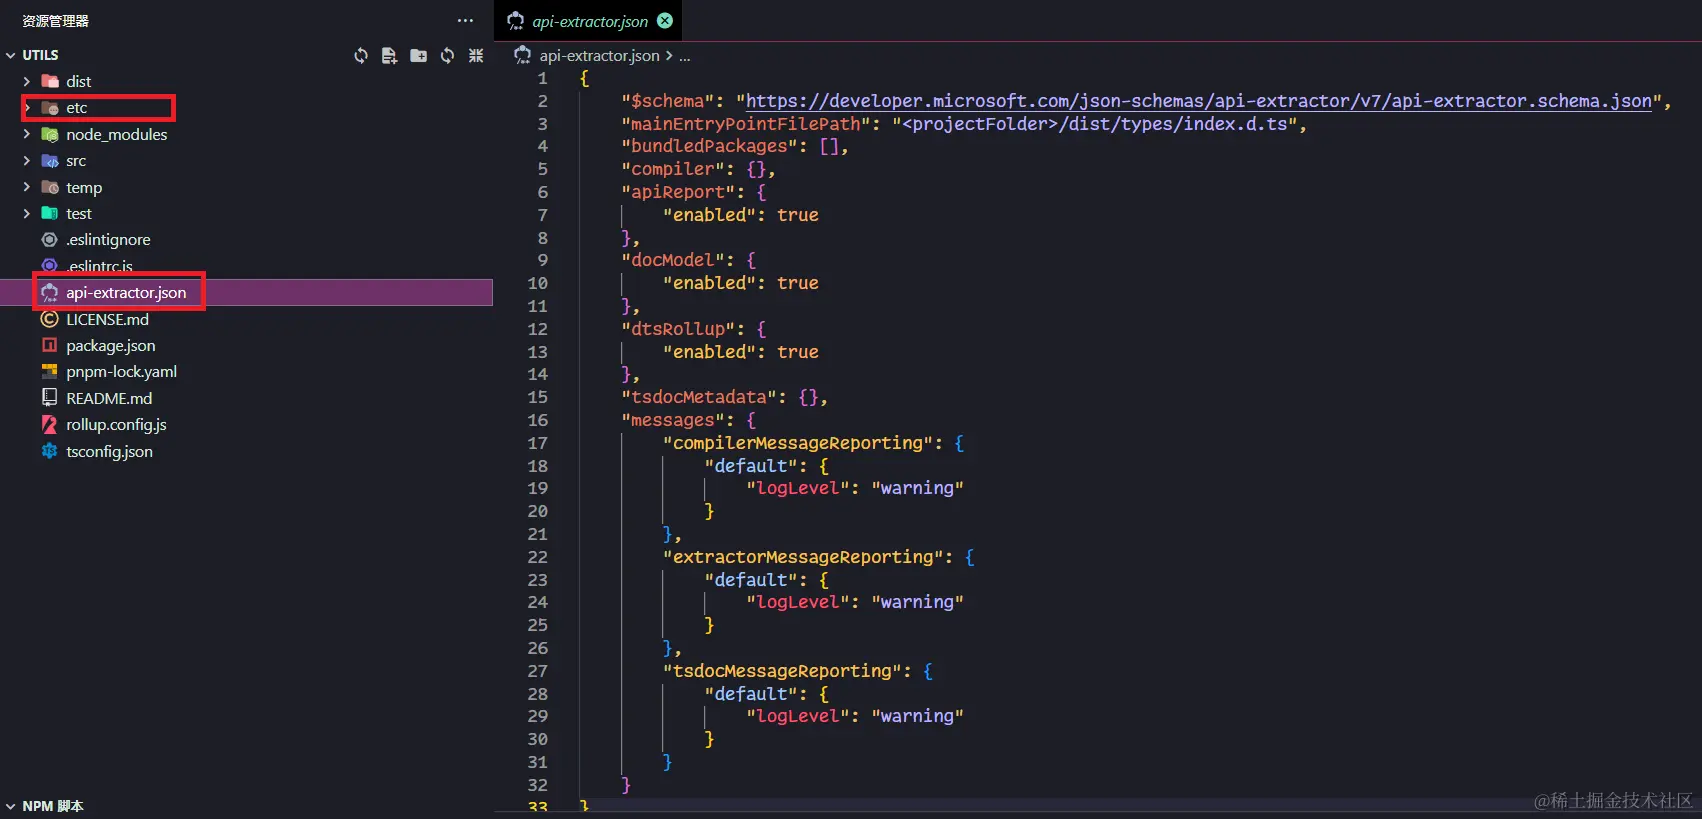Click the package.json file icon

coord(49,345)
